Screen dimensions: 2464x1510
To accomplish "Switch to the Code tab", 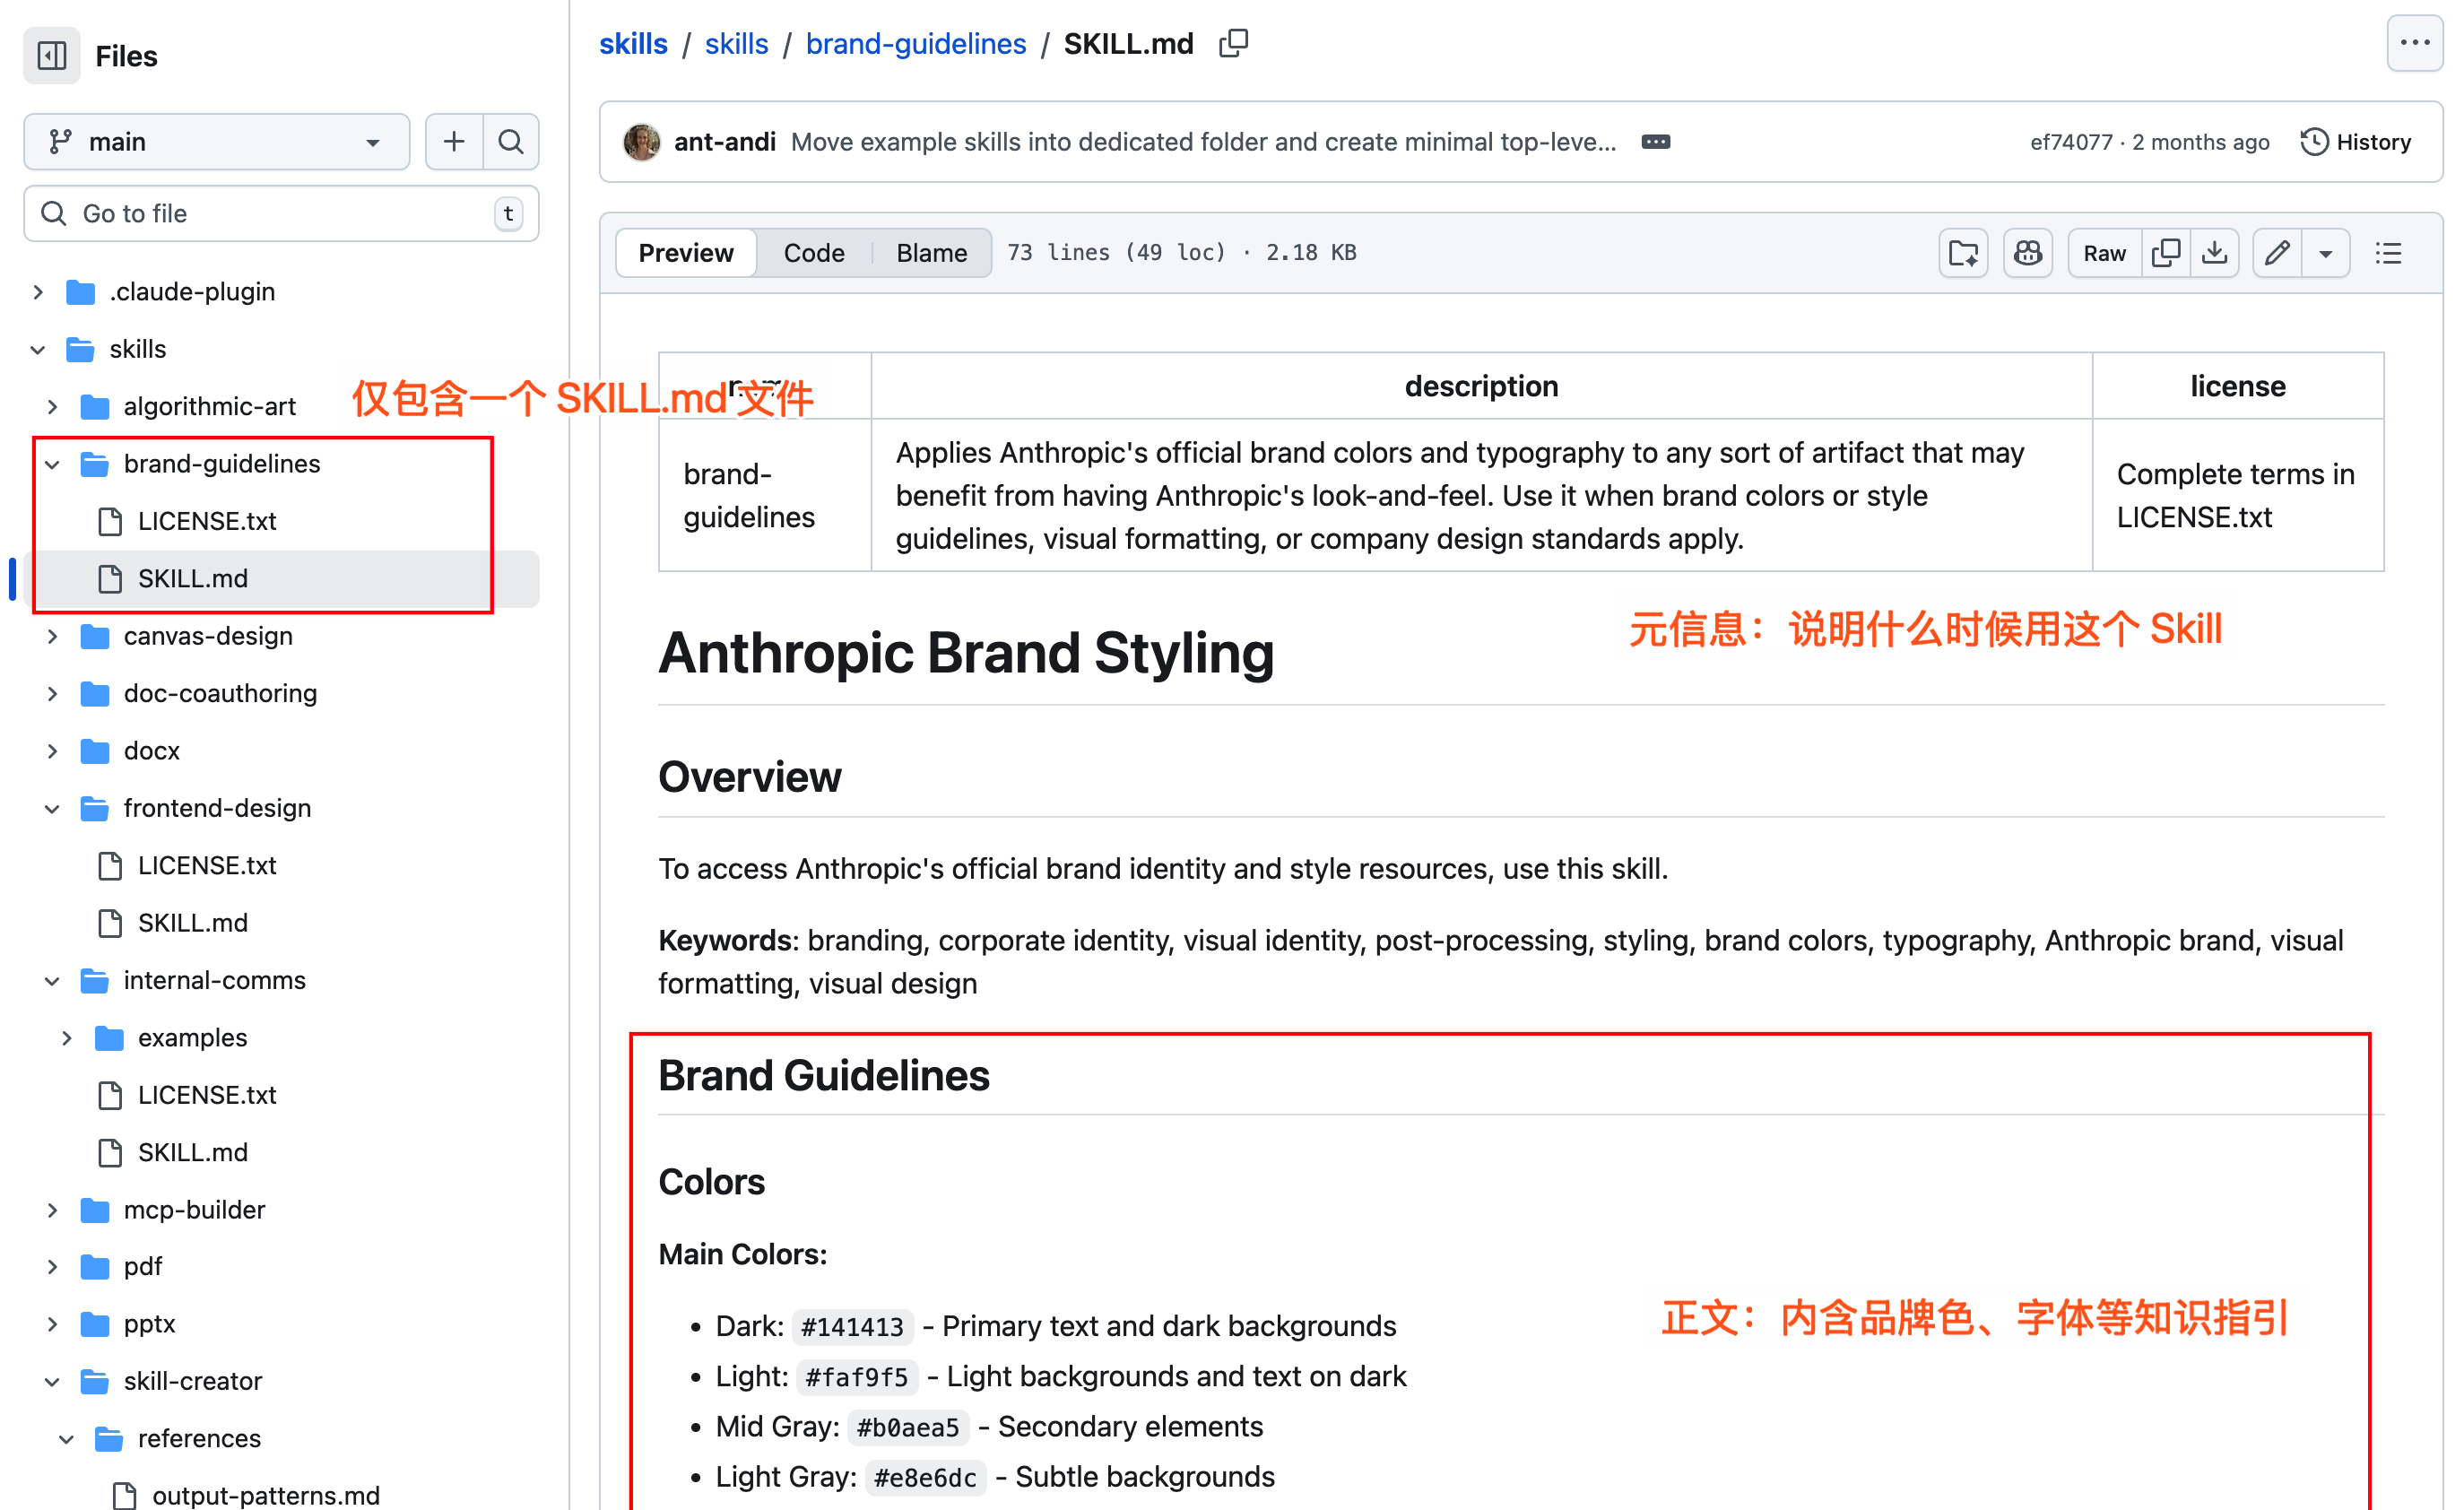I will (814, 252).
